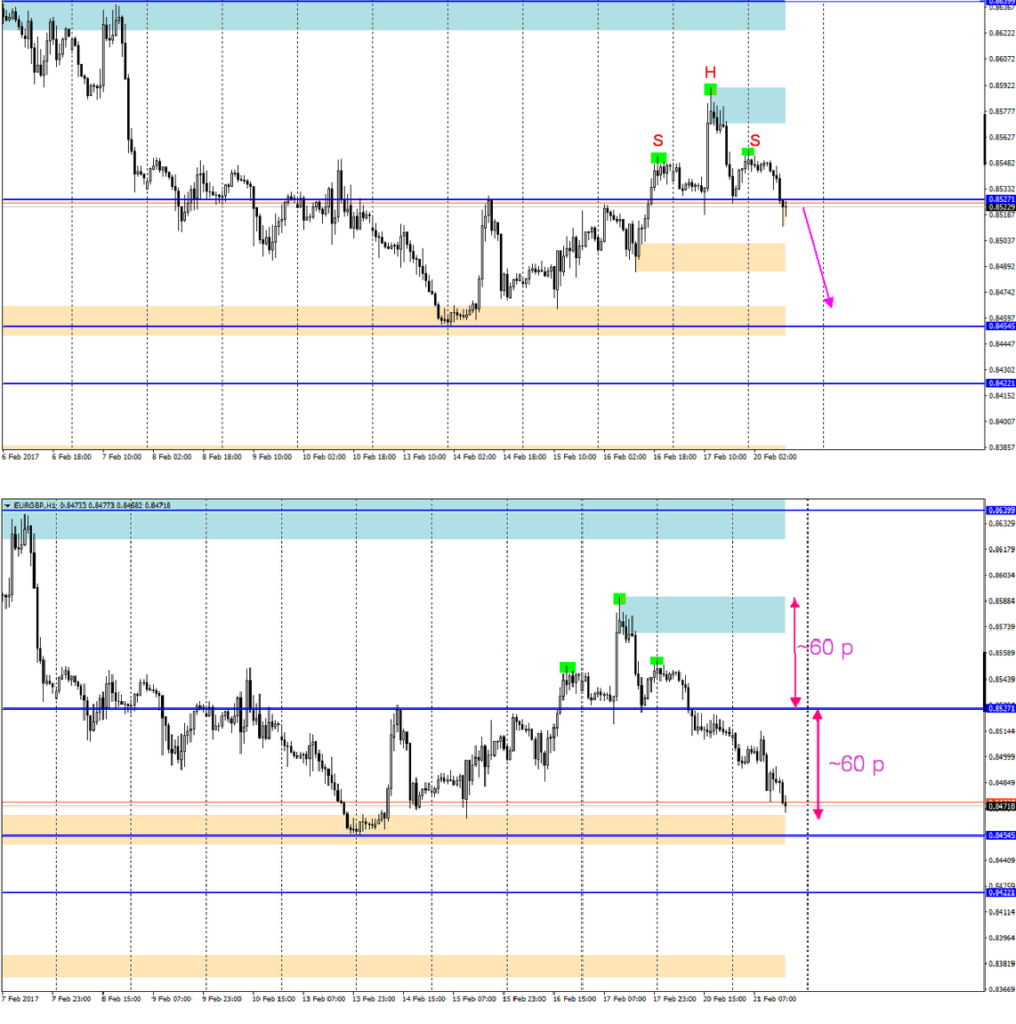This screenshot has width=1016, height=1024.
Task: Click the 20 Feb 02:00 time label
Action: [775, 456]
